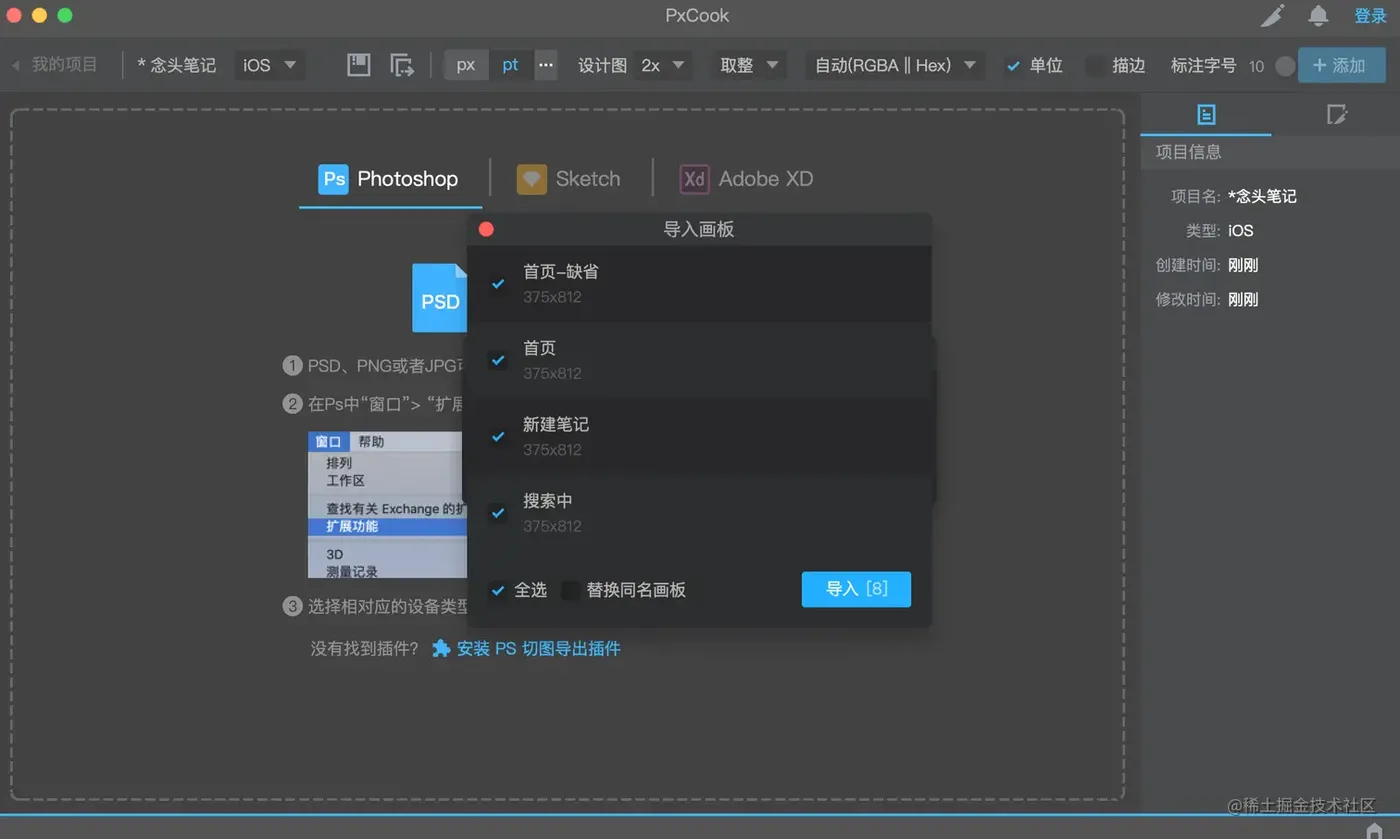Viewport: 1400px width, 839px height.
Task: Select the px unit button
Action: [x=466, y=65]
